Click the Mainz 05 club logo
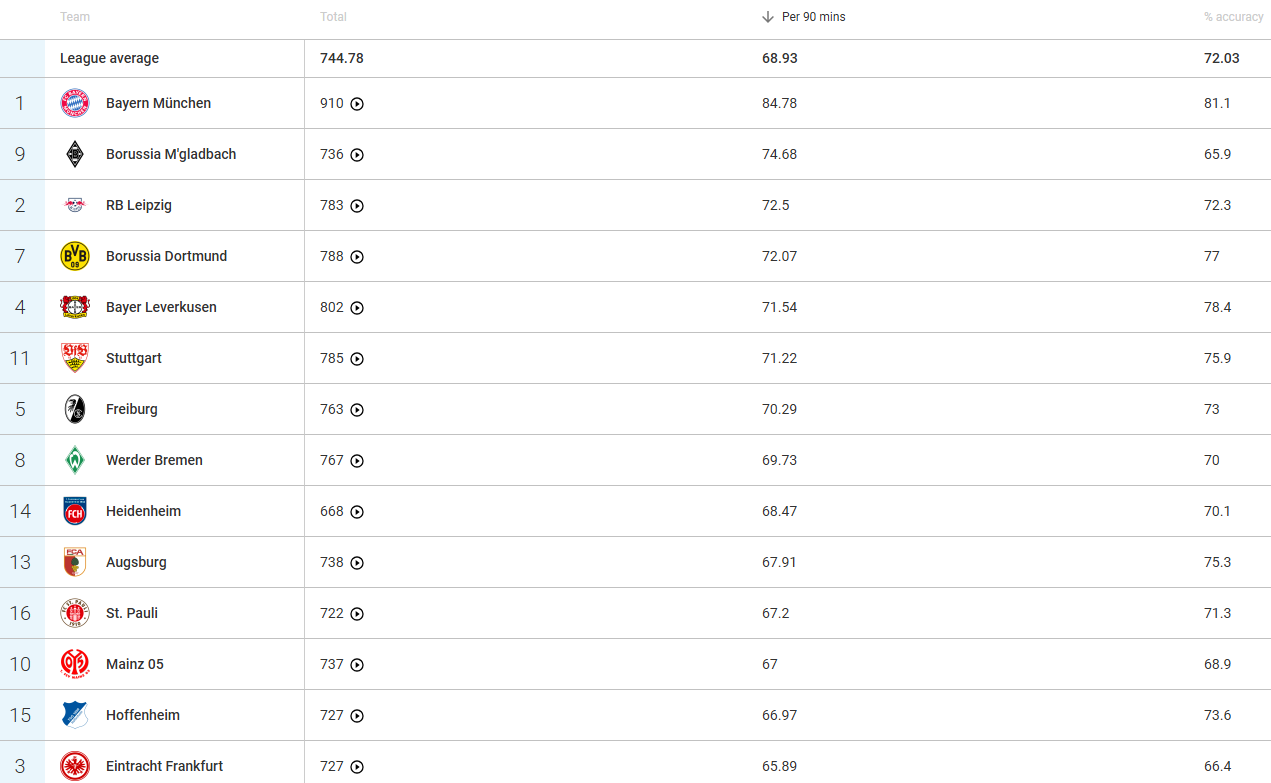 coord(75,664)
